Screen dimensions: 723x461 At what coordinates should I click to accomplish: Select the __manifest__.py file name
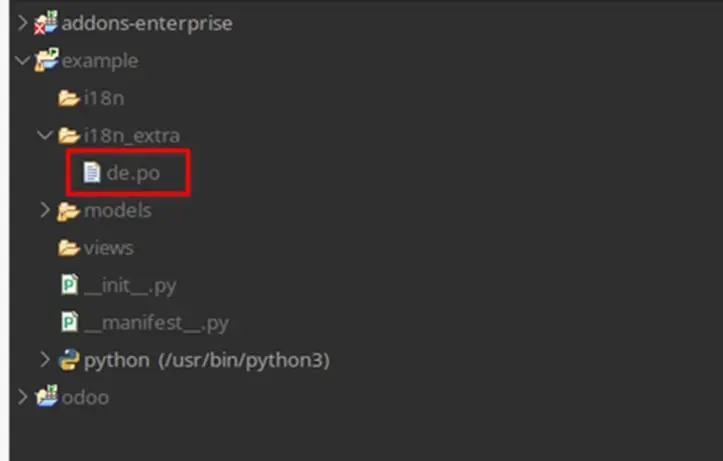(x=157, y=323)
